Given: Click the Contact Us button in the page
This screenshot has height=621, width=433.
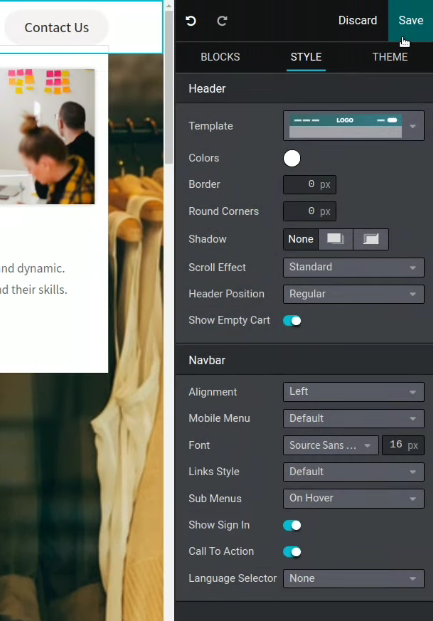Looking at the screenshot, I should pyautogui.click(x=56, y=27).
